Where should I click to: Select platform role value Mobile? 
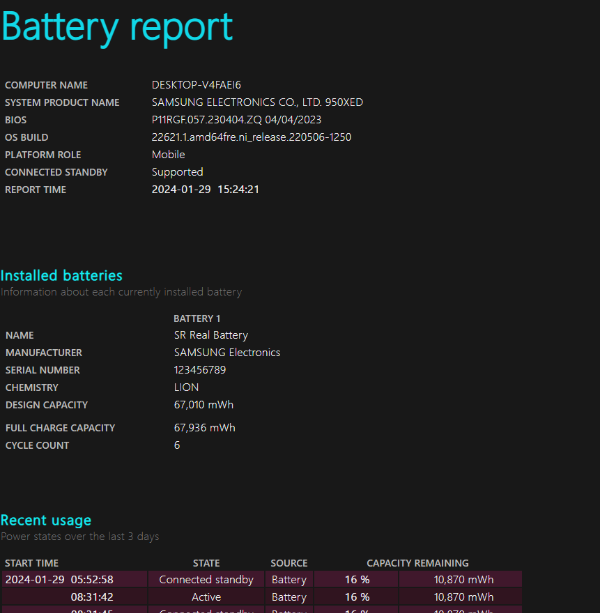point(168,154)
